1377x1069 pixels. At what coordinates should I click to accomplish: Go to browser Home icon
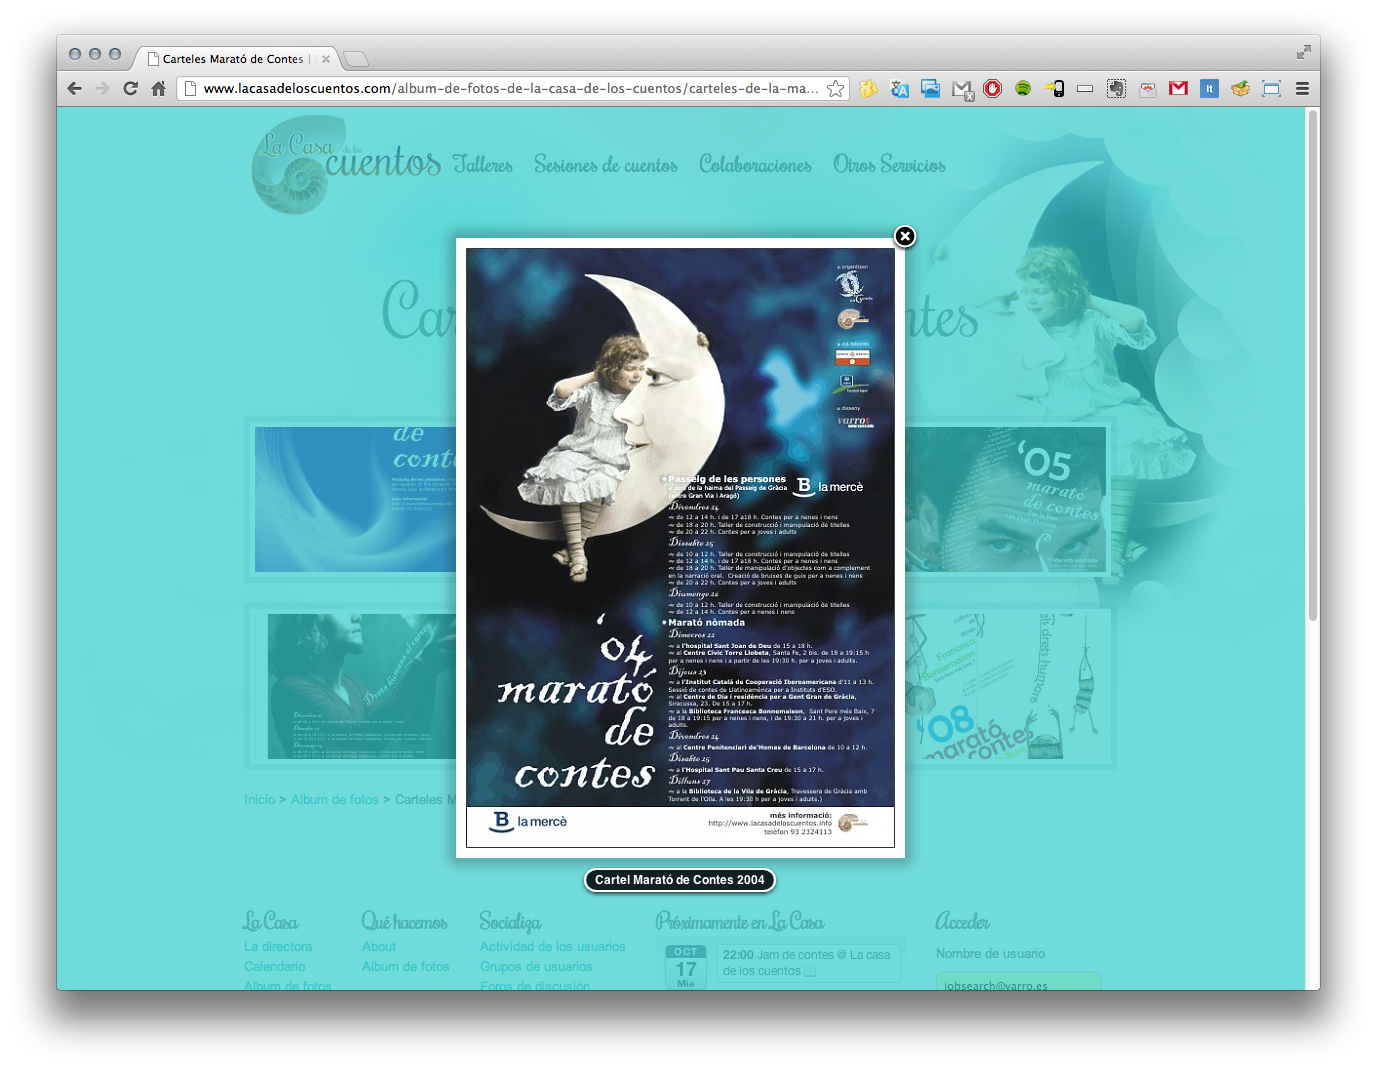[158, 88]
